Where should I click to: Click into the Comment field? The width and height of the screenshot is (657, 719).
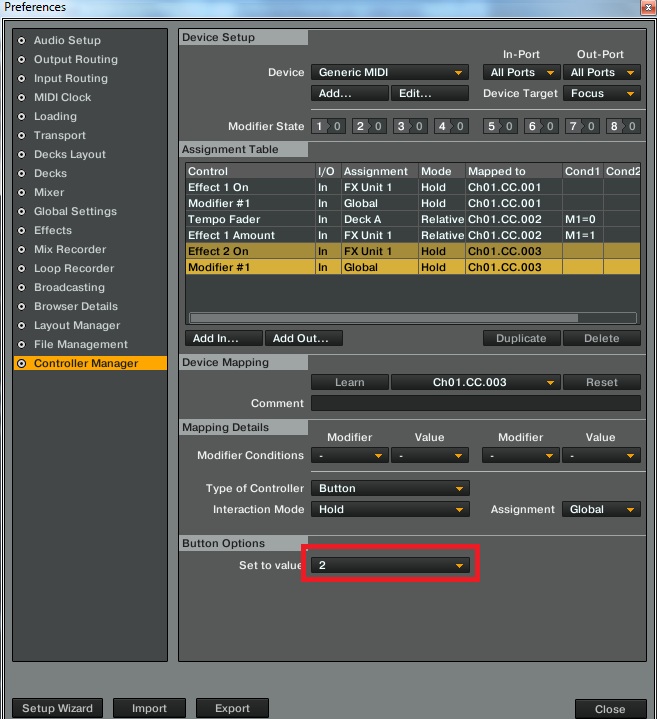pyautogui.click(x=475, y=404)
